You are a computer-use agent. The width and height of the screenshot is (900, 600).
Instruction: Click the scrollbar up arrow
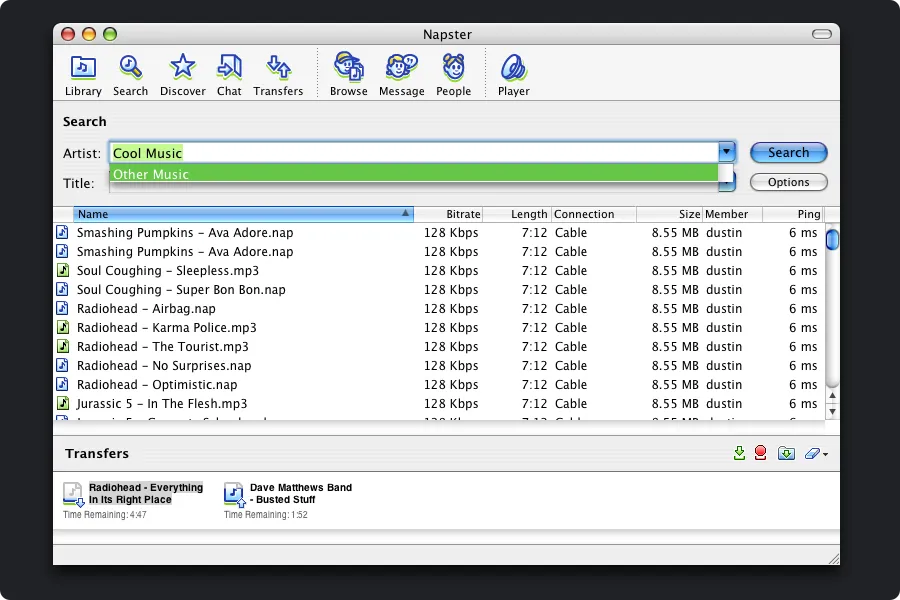coord(832,396)
